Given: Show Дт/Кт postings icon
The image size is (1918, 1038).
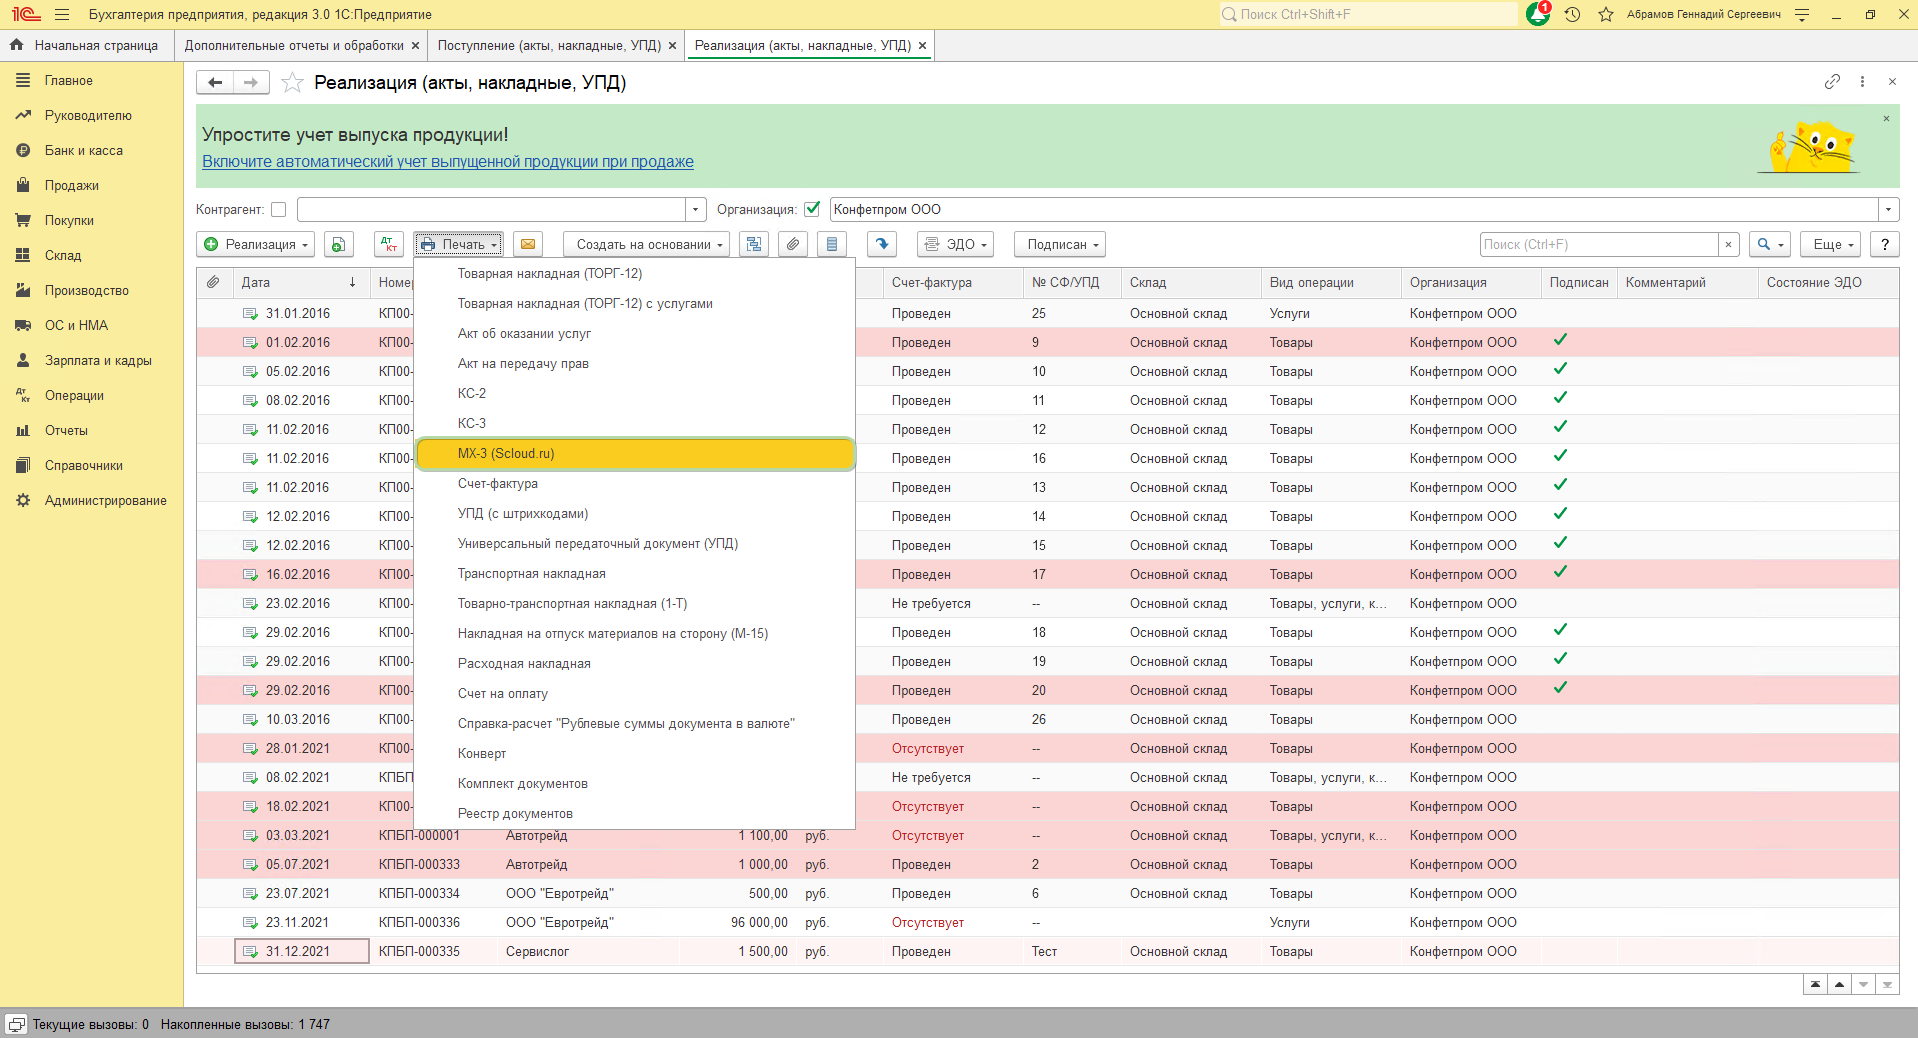Looking at the screenshot, I should 388,244.
